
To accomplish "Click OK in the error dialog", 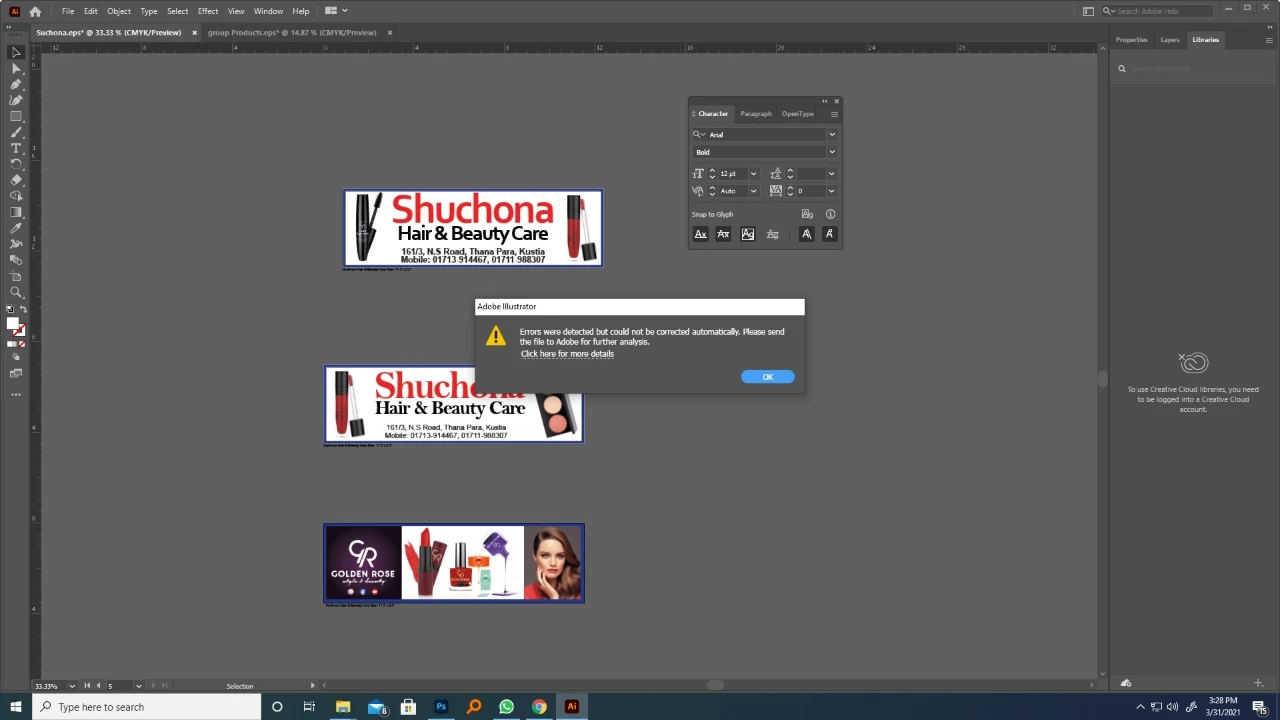I will [768, 377].
